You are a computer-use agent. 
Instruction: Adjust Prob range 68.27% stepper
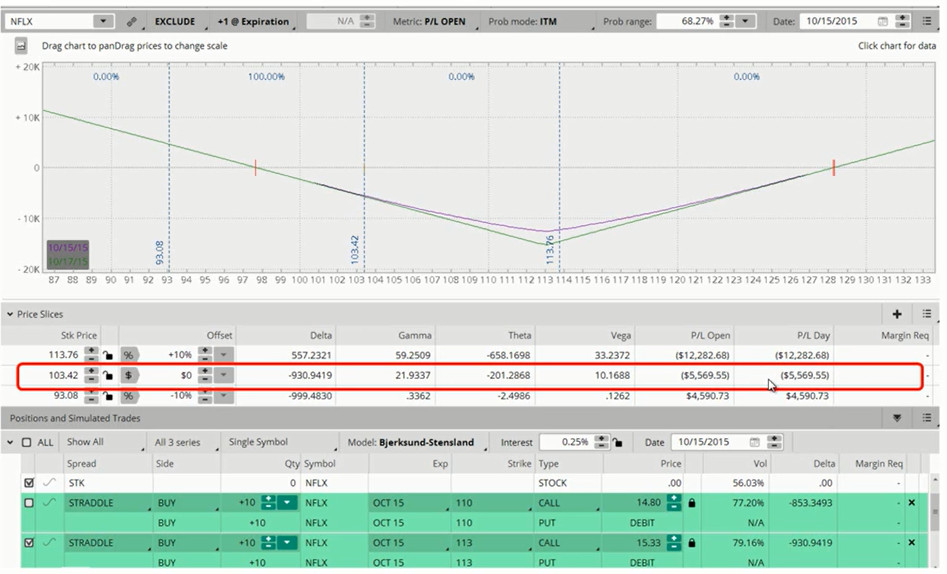[727, 21]
